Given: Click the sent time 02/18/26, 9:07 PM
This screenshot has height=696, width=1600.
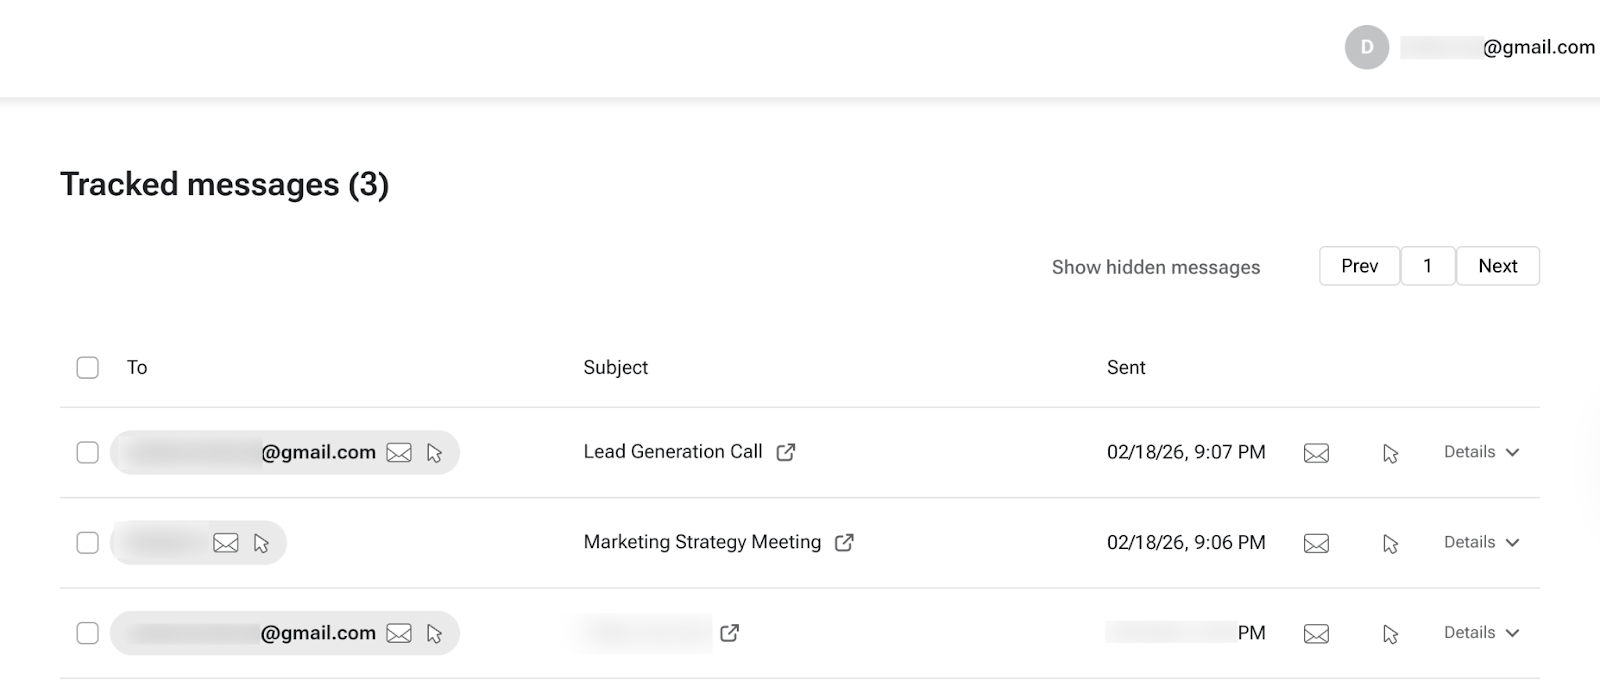Looking at the screenshot, I should tap(1186, 452).
